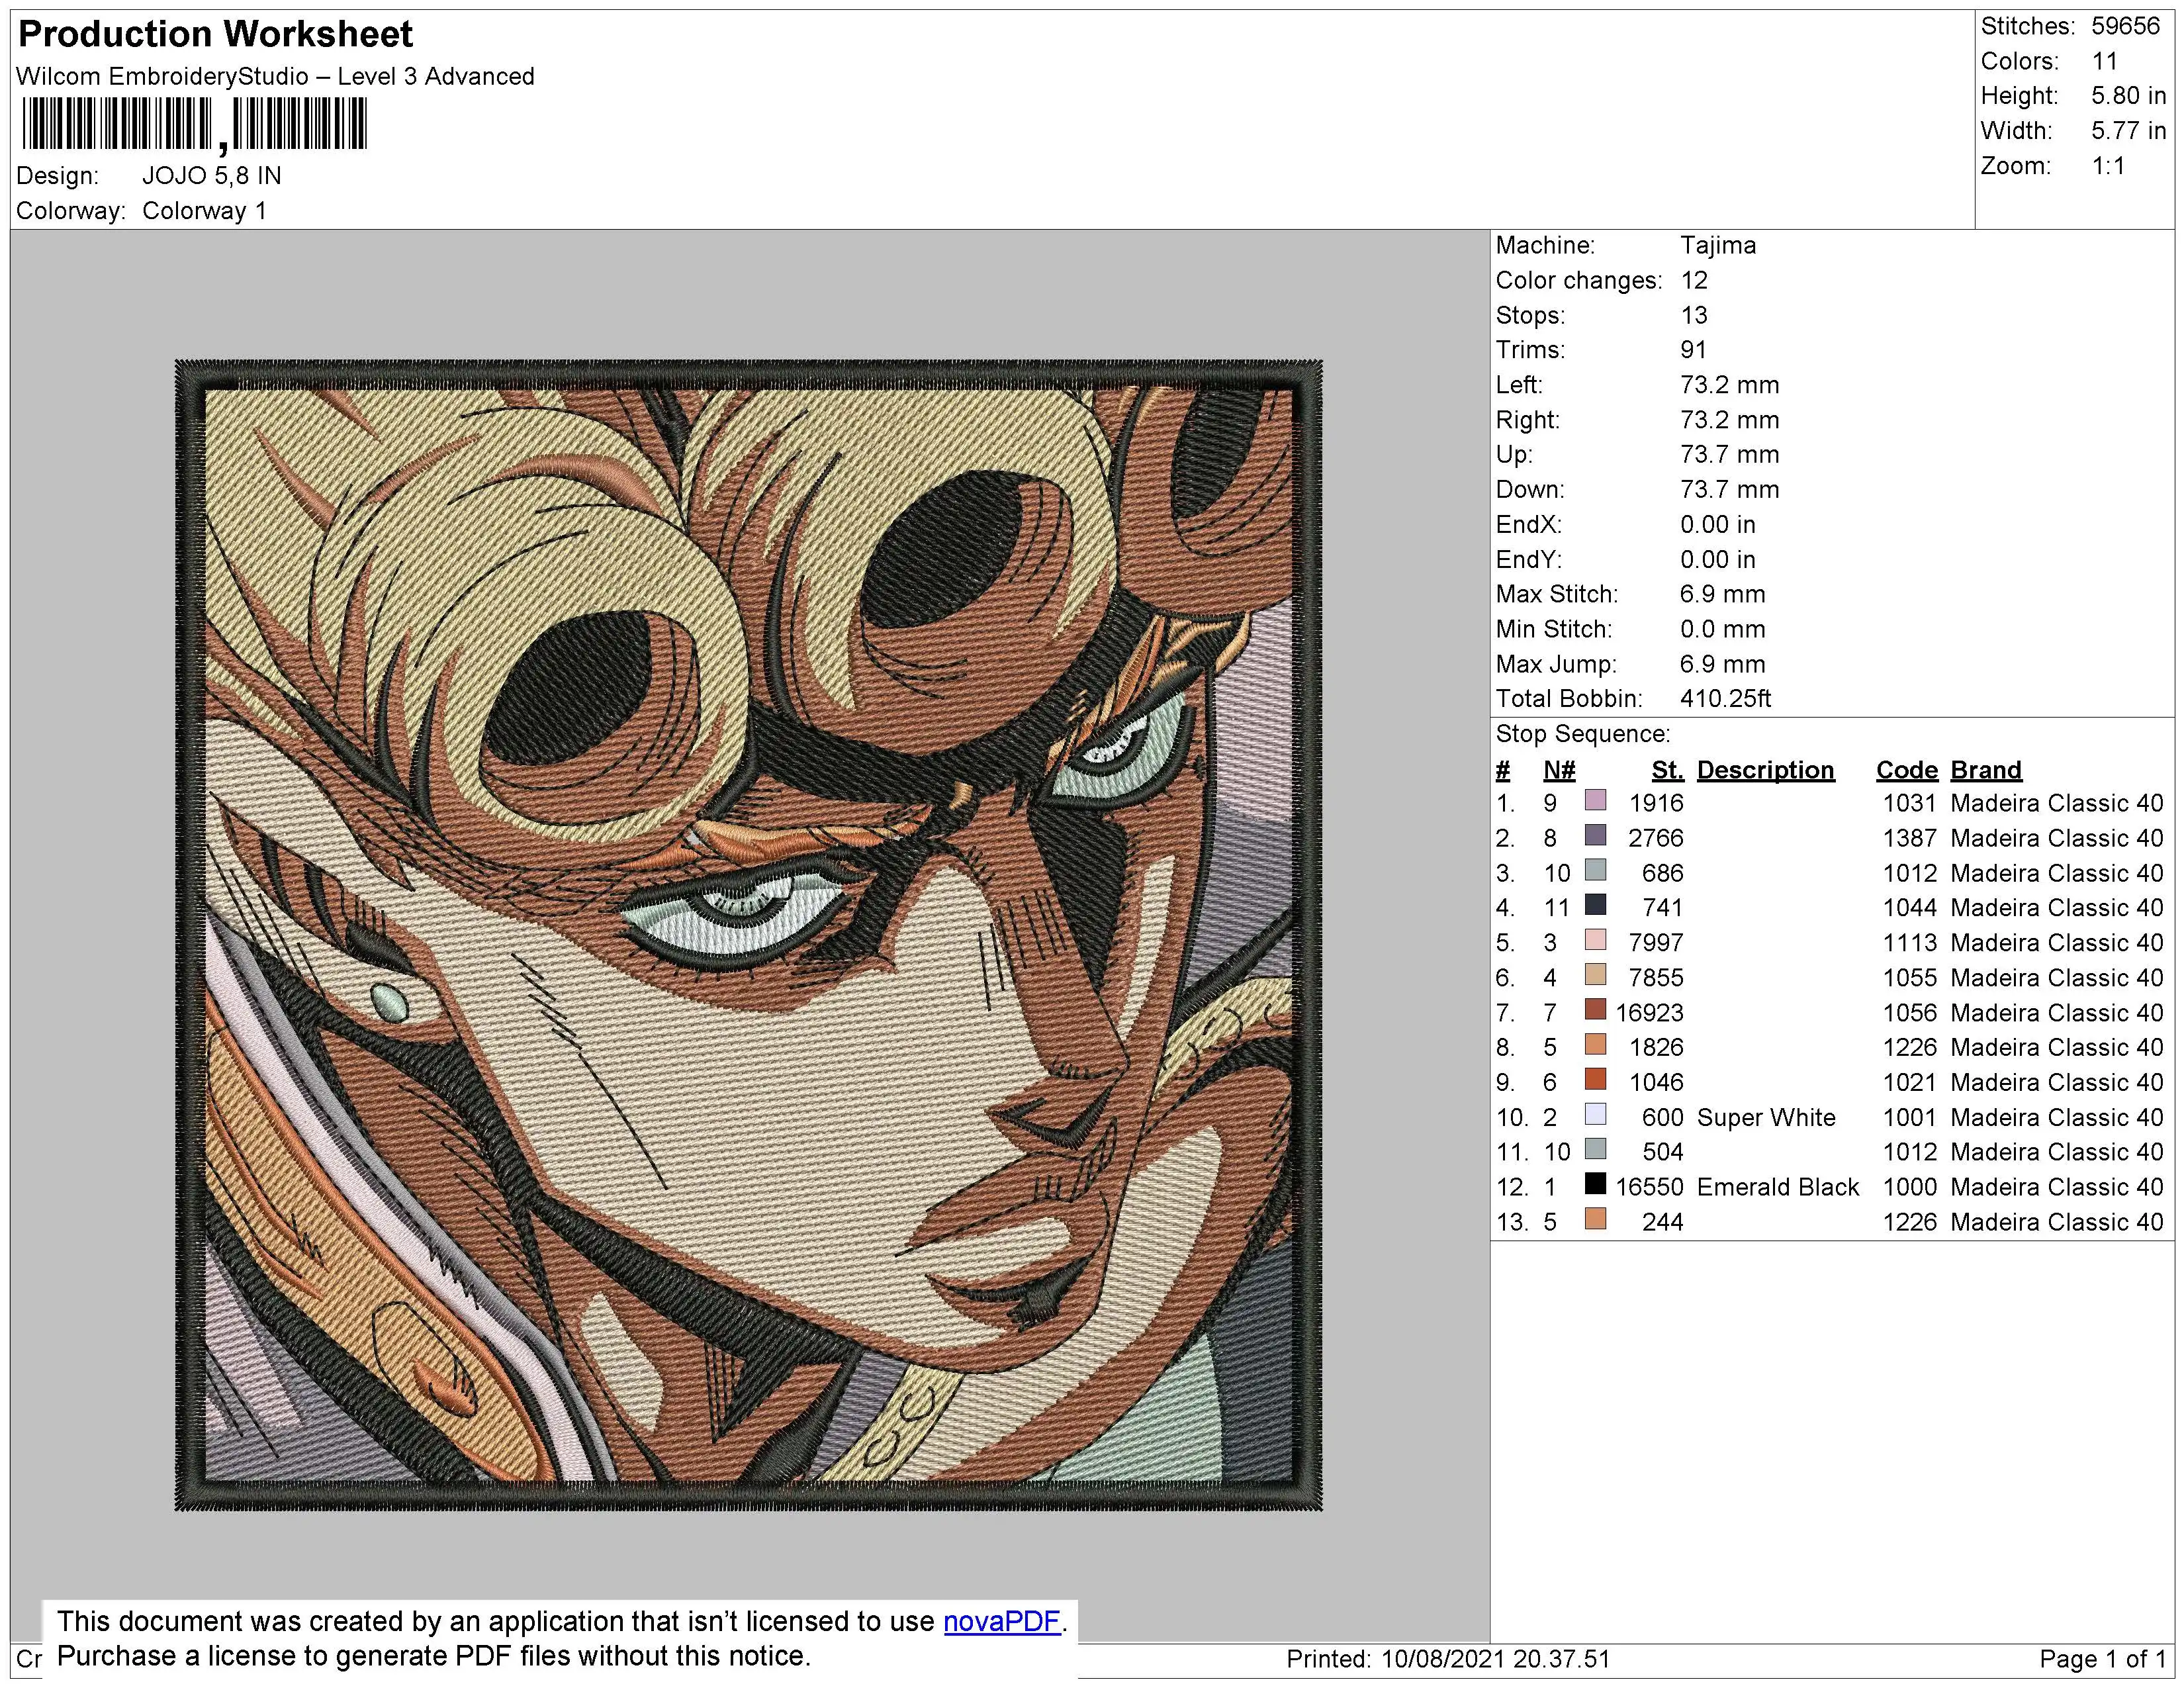The height and width of the screenshot is (1688, 2184).
Task: Click the Stops value 13
Action: pos(1694,315)
